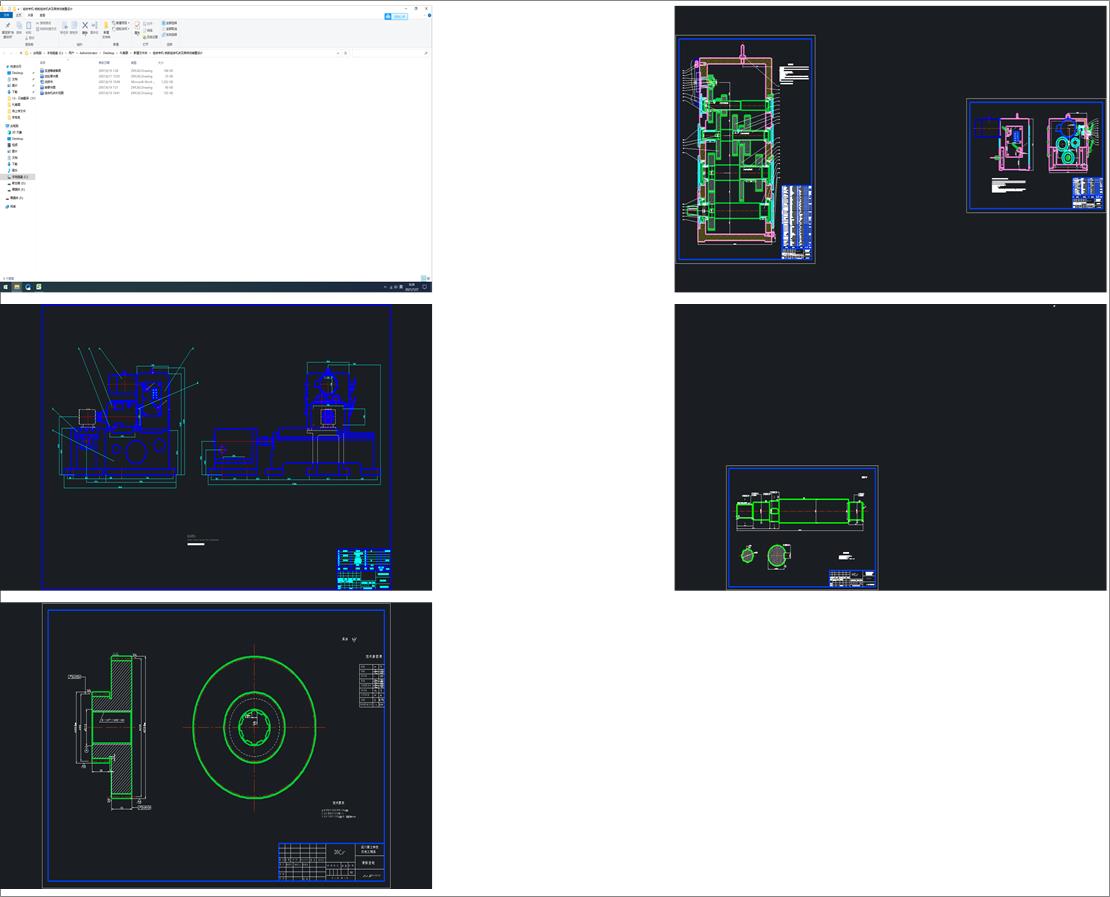Select the last DWG drawing file in list
The image size is (1110, 897).
(106, 93)
